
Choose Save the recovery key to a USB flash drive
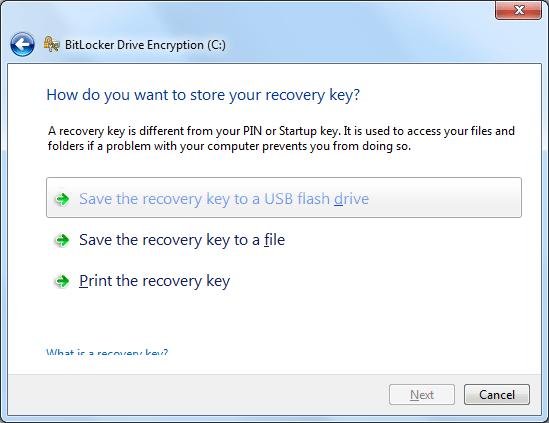point(284,197)
